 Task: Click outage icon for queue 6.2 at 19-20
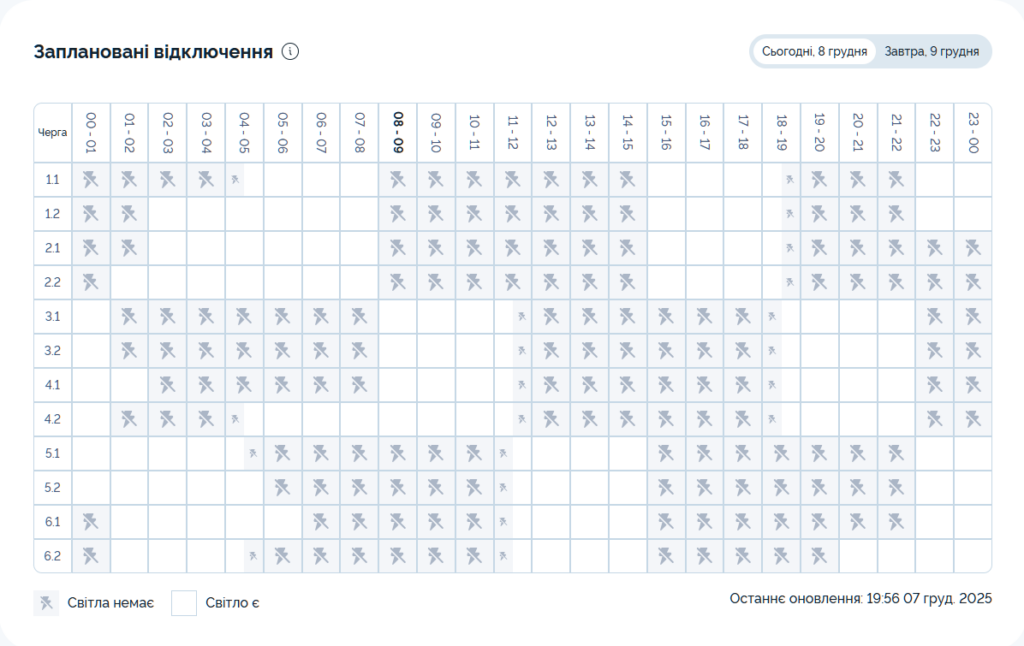tap(819, 555)
